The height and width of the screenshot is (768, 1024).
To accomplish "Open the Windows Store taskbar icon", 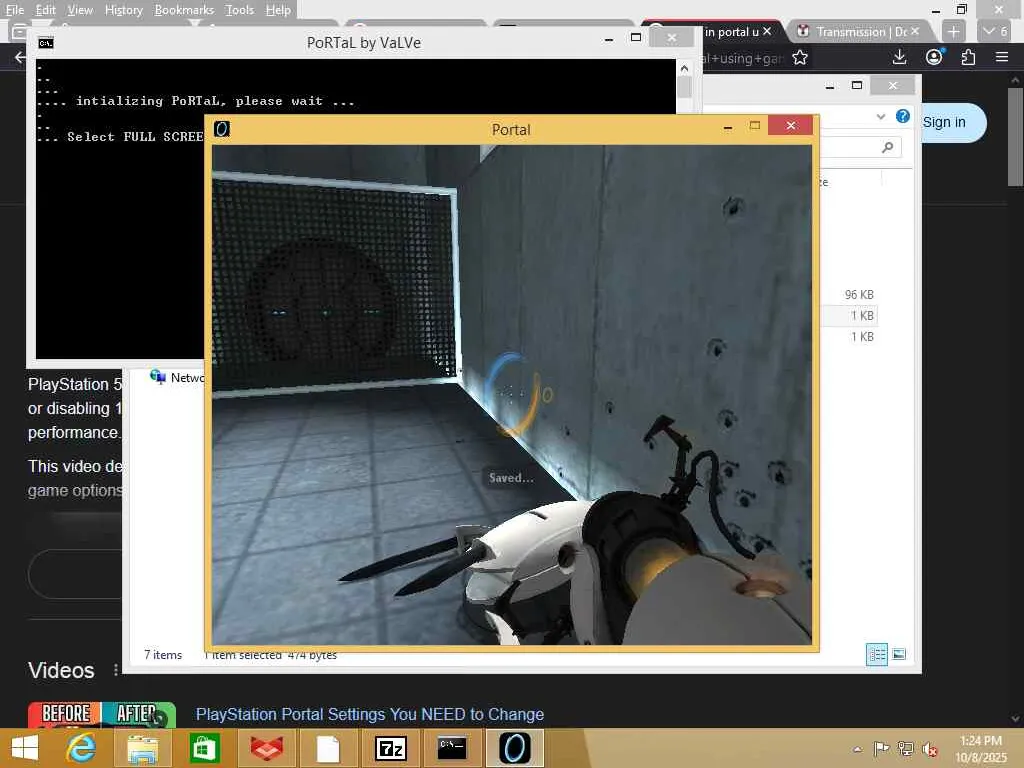I will 204,748.
